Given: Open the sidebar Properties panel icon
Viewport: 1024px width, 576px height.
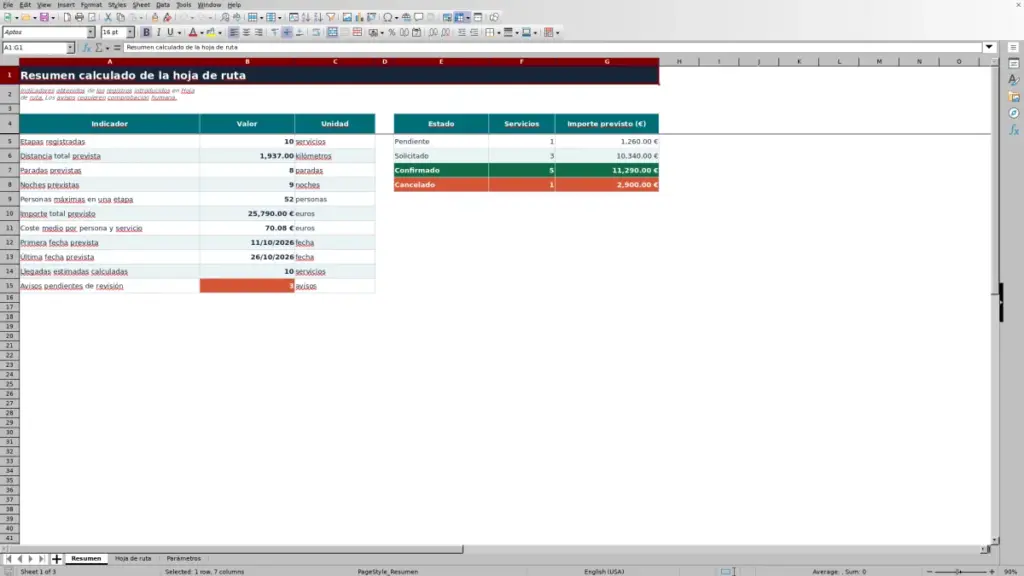Looking at the screenshot, I should pos(1014,63).
